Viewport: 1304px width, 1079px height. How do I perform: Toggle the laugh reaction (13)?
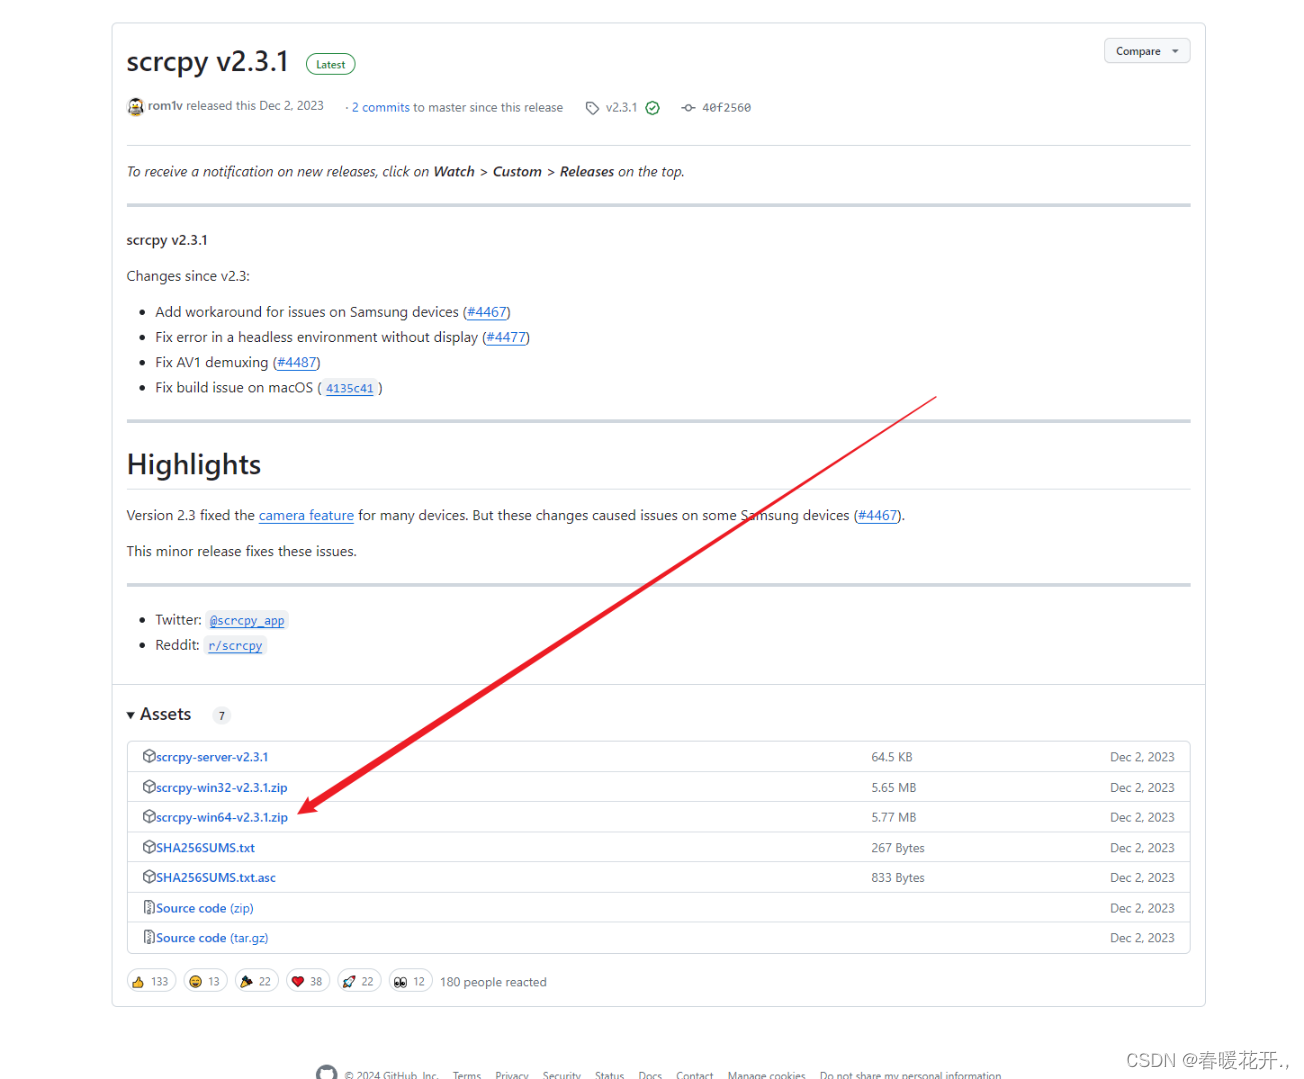coord(205,981)
